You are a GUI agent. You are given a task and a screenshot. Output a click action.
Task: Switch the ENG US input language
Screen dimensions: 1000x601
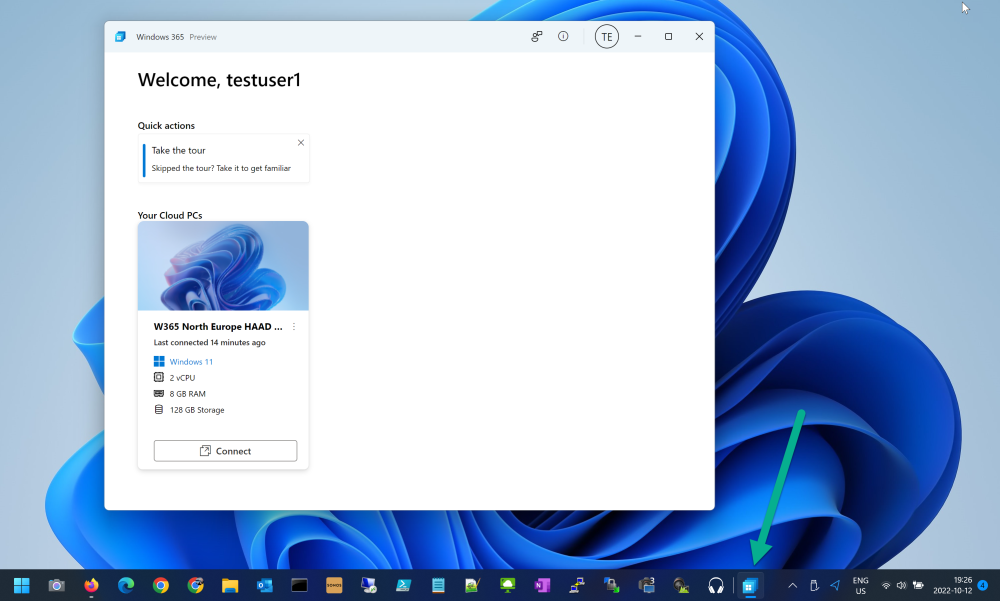pos(860,586)
